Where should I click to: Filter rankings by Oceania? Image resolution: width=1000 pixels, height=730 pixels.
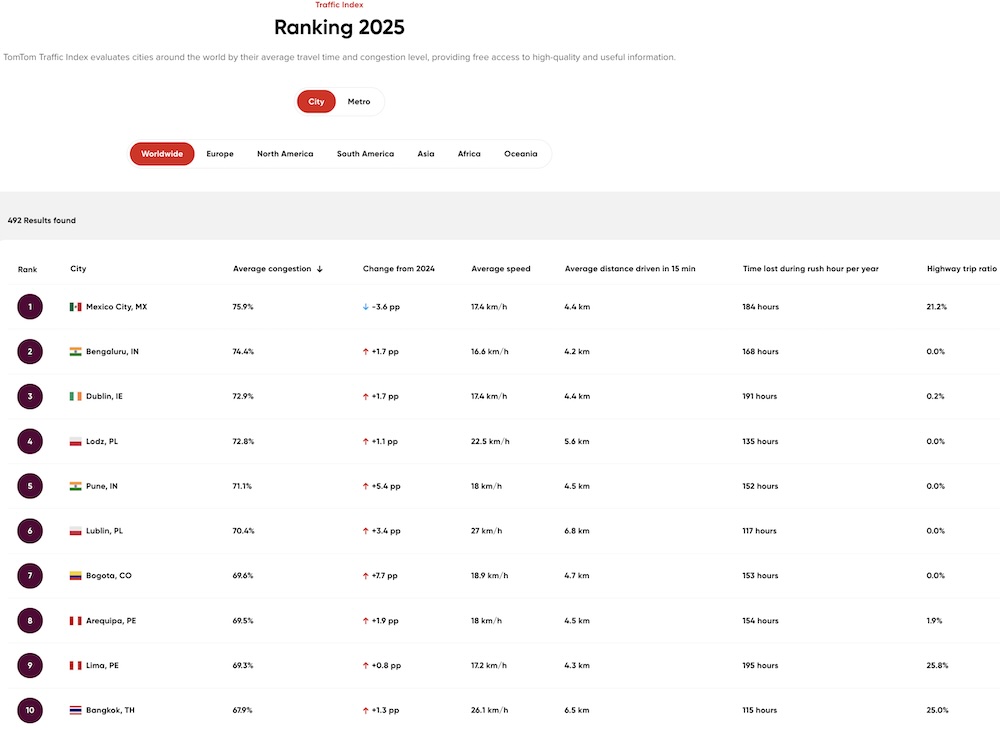pyautogui.click(x=520, y=154)
